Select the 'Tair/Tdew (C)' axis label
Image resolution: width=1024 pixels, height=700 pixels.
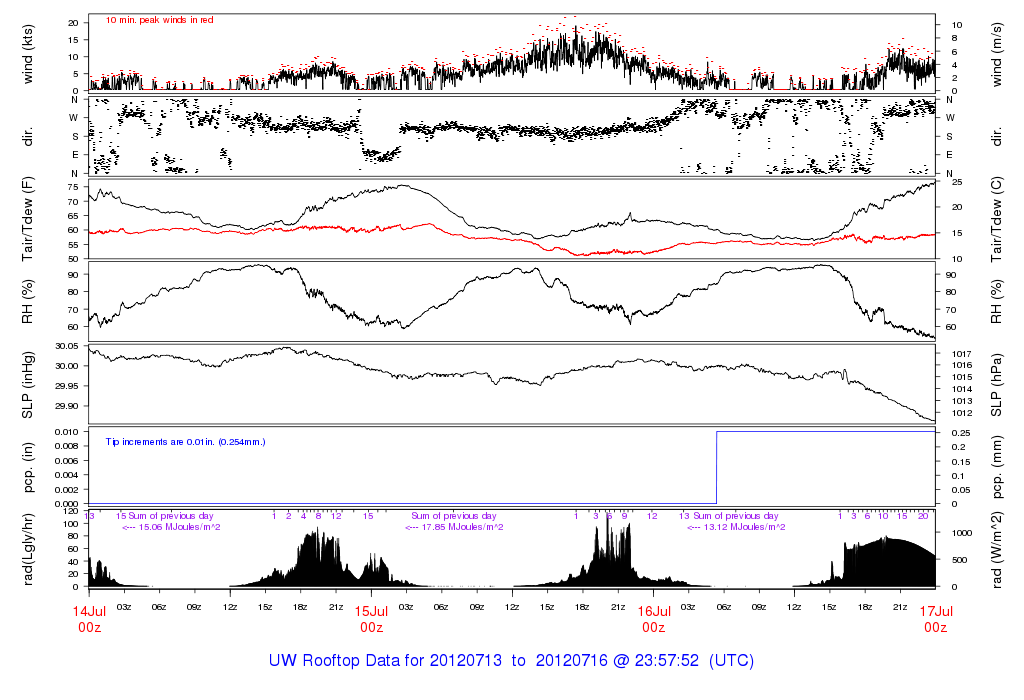(x=996, y=219)
